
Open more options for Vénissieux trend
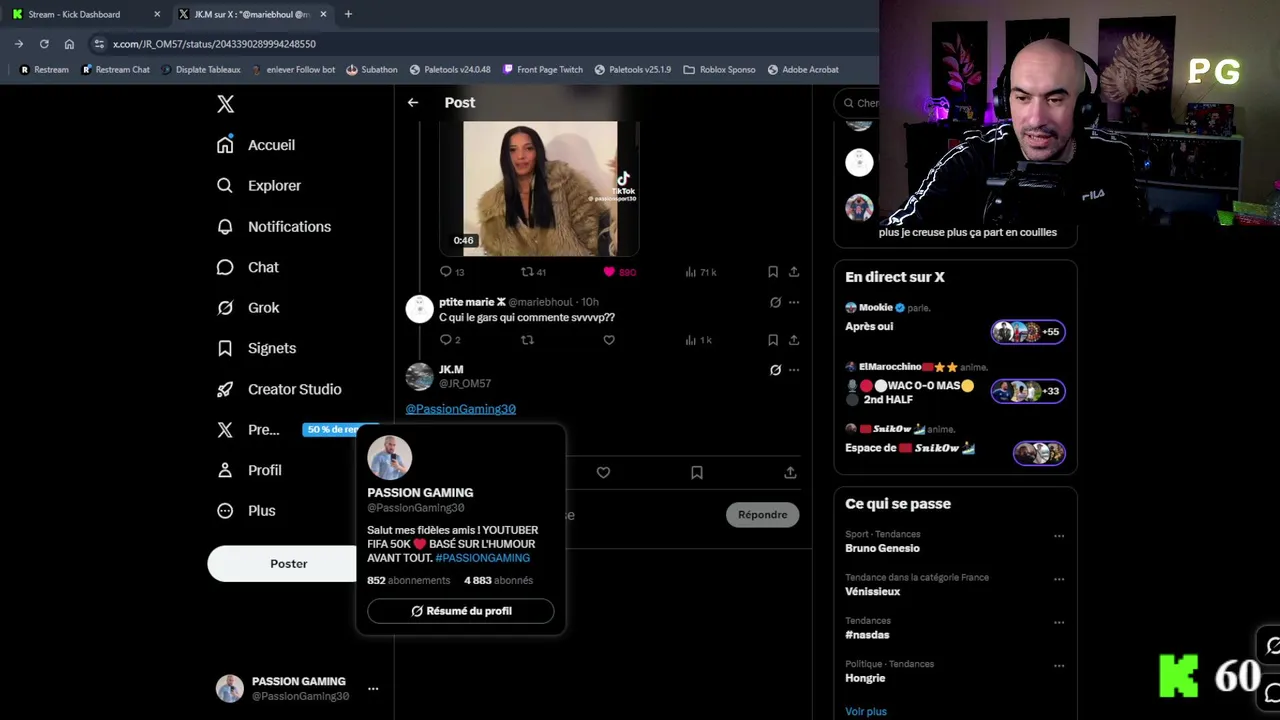click(x=1059, y=579)
